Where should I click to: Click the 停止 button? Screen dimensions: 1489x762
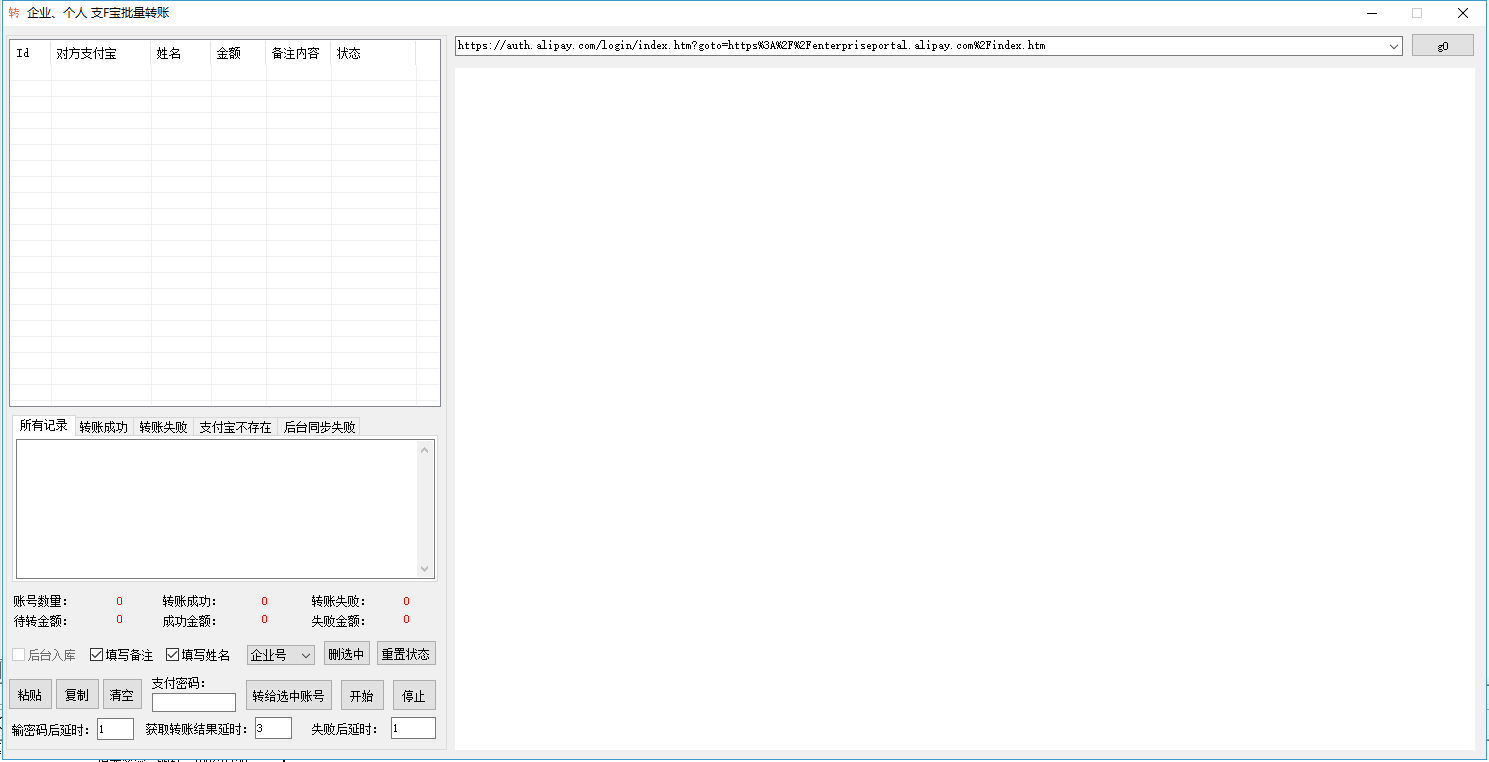click(x=413, y=696)
